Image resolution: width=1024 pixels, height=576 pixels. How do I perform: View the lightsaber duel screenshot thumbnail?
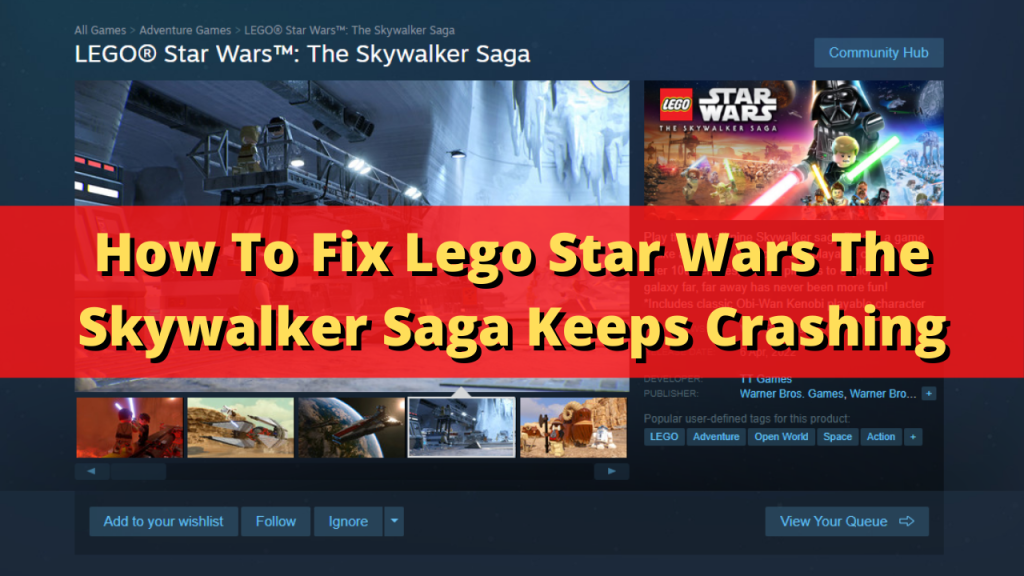tap(129, 428)
